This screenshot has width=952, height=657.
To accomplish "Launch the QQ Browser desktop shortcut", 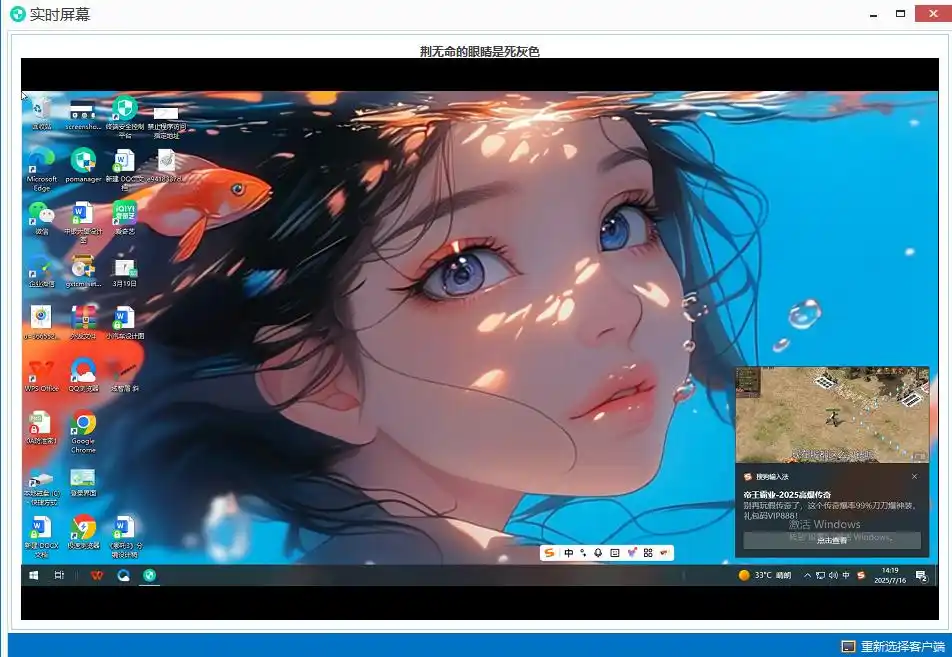I will tap(83, 375).
